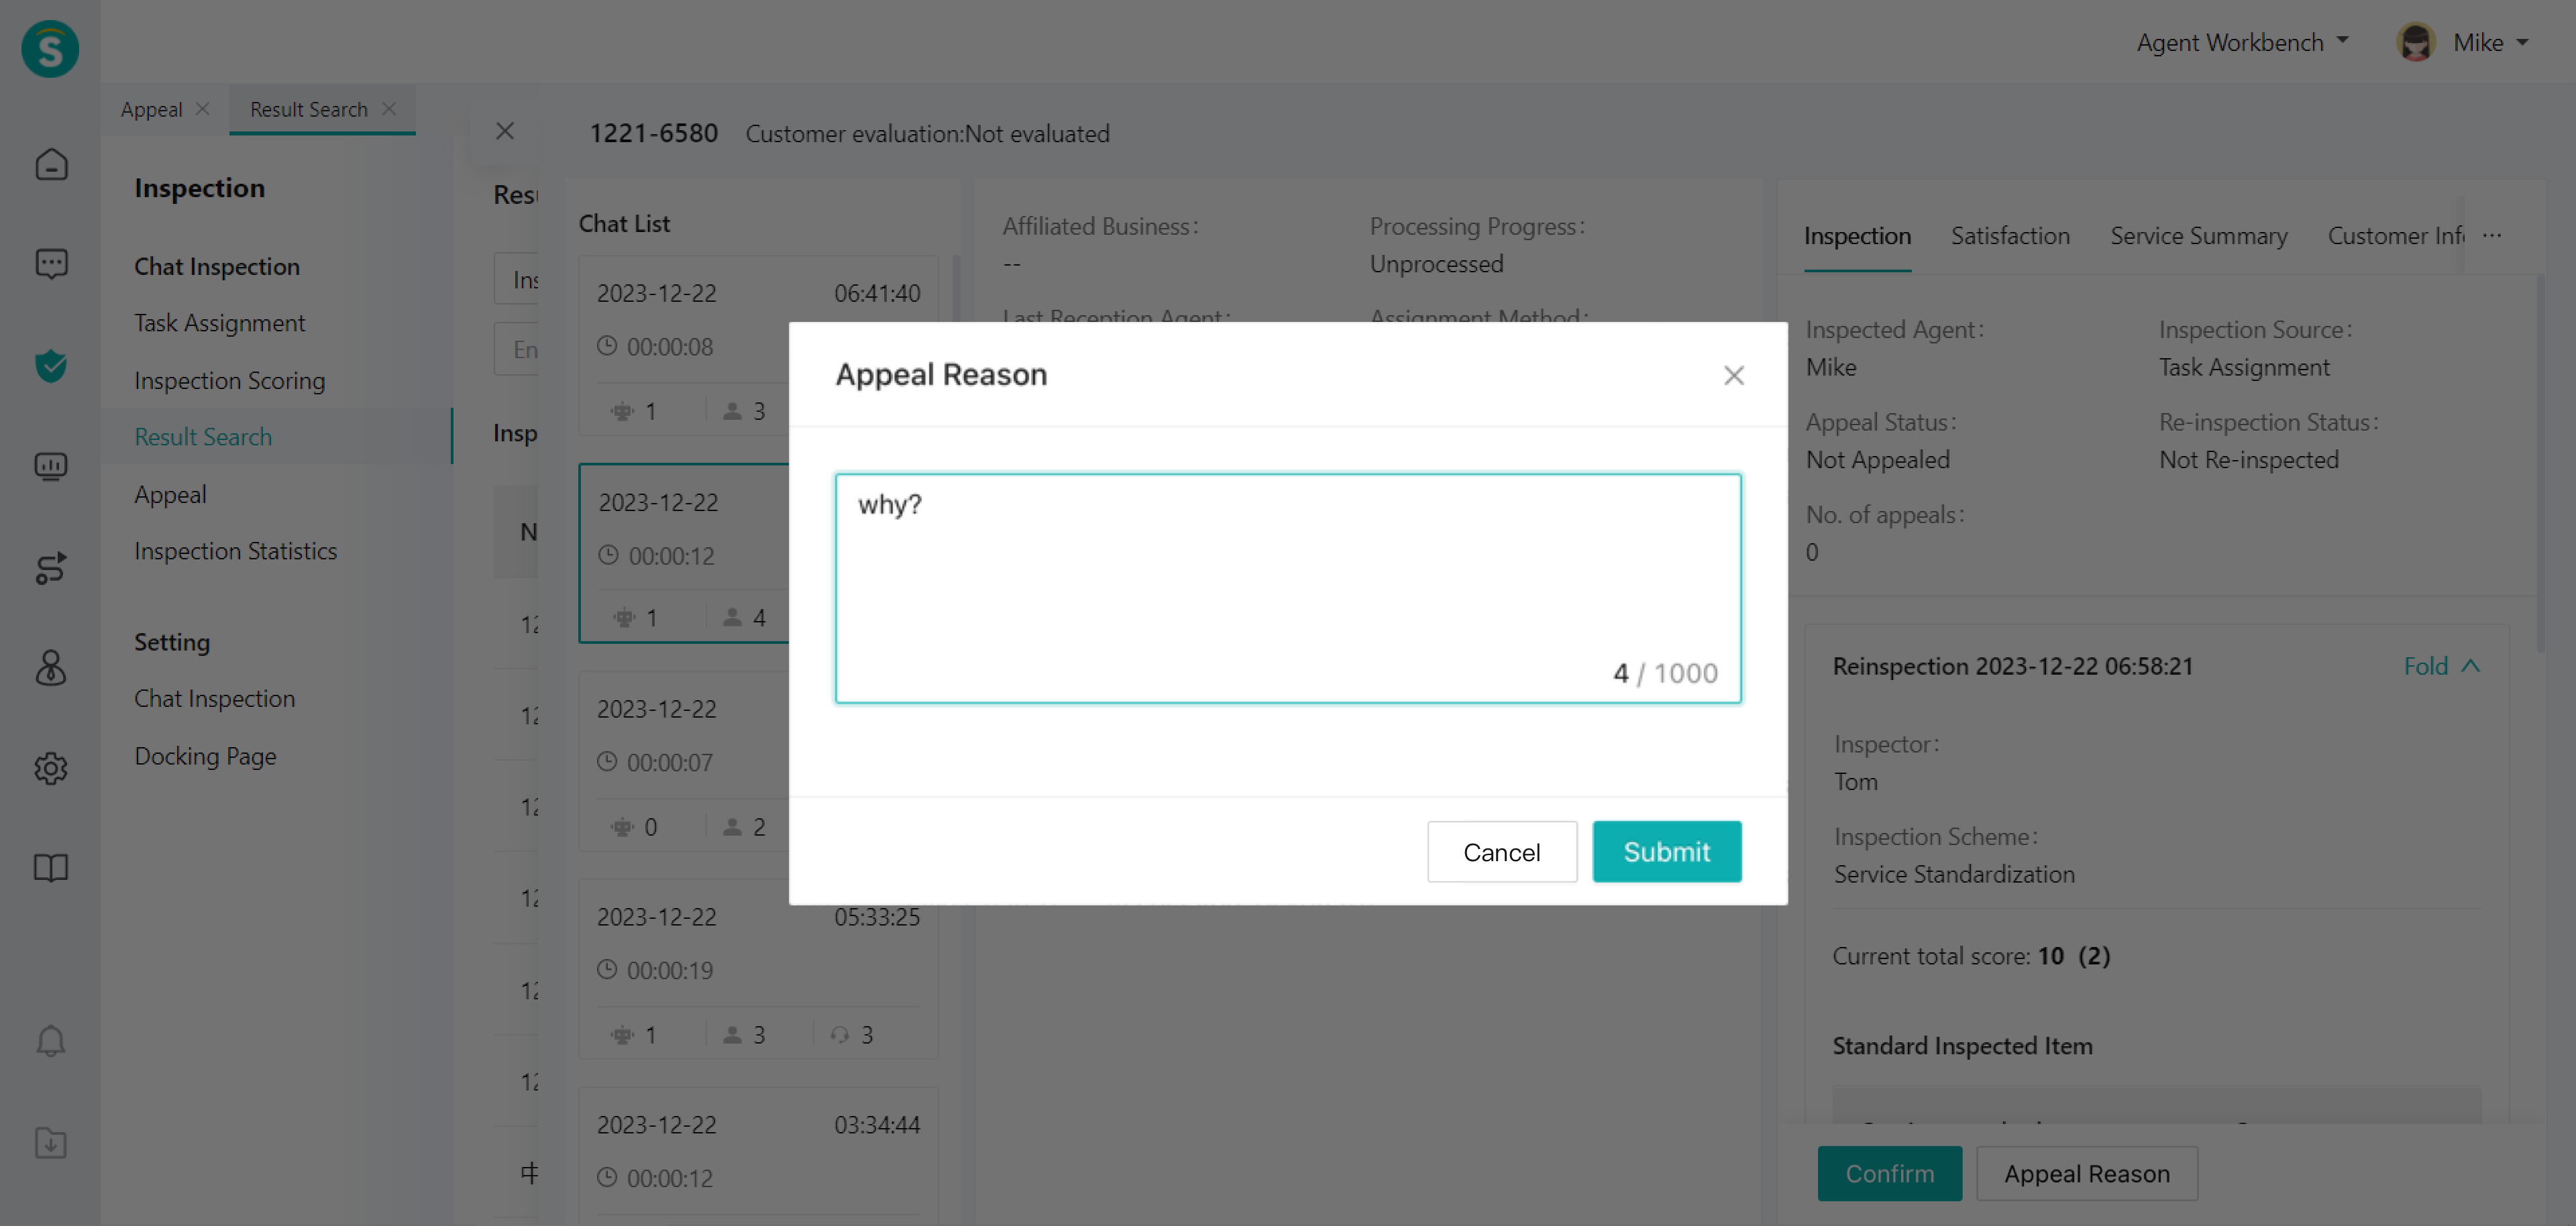The width and height of the screenshot is (2576, 1226).
Task: Open the chat message icon in the sidebar
Action: [x=51, y=264]
